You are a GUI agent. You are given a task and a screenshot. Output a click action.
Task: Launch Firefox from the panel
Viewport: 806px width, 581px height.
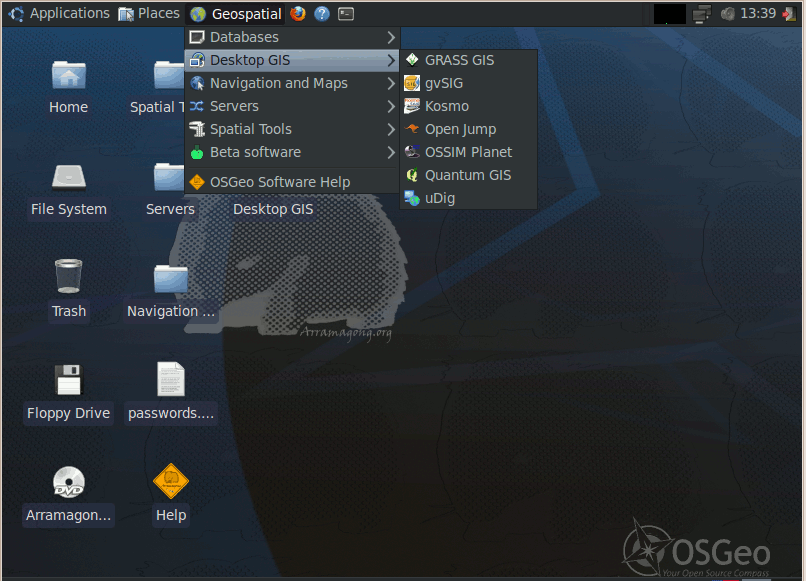click(298, 14)
